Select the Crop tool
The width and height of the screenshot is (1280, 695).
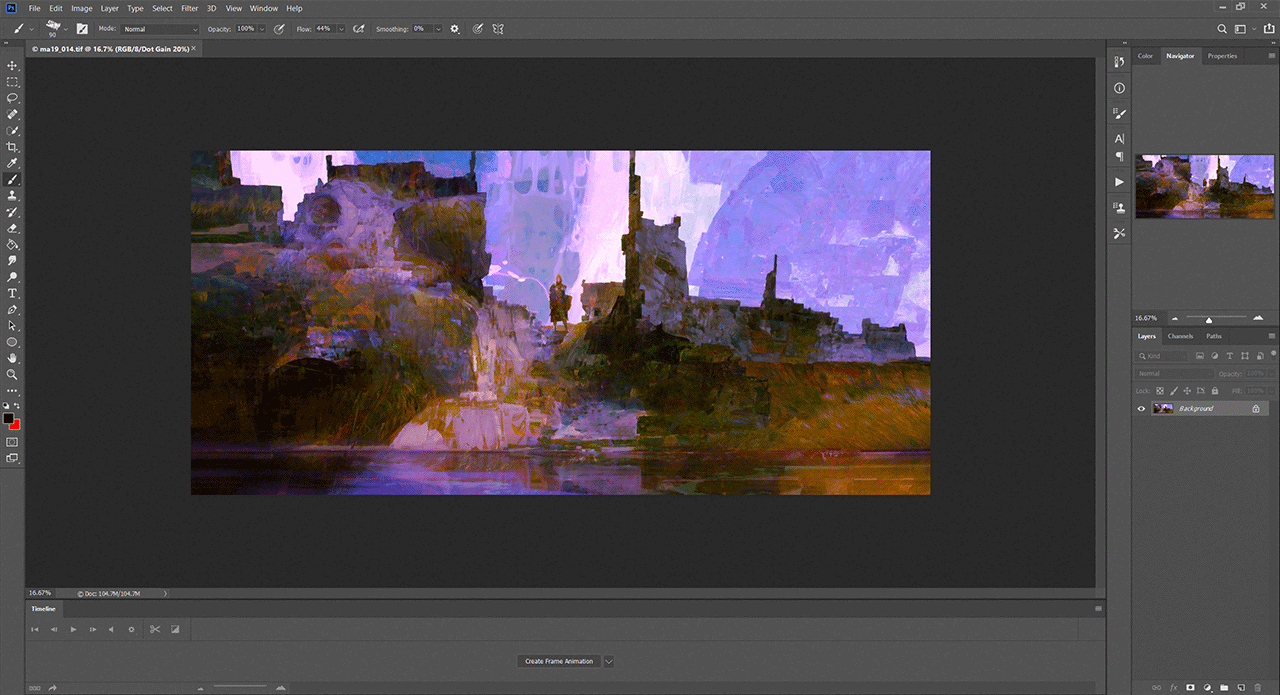[x=12, y=147]
